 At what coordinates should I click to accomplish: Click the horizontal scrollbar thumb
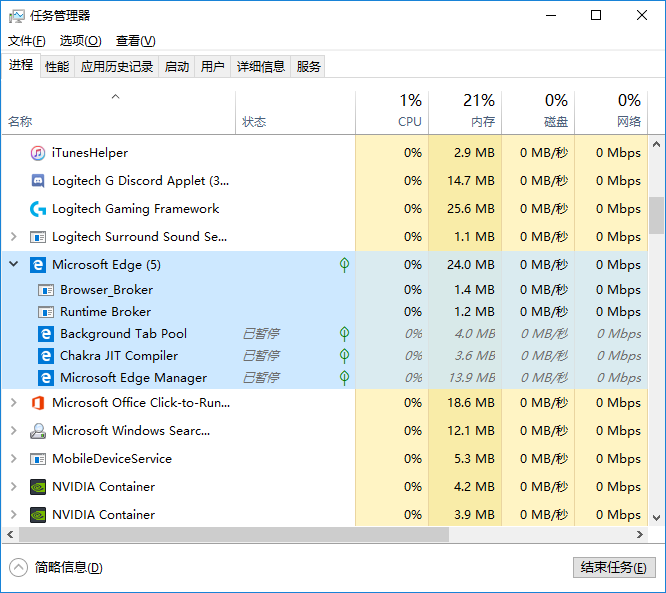[x=234, y=535]
